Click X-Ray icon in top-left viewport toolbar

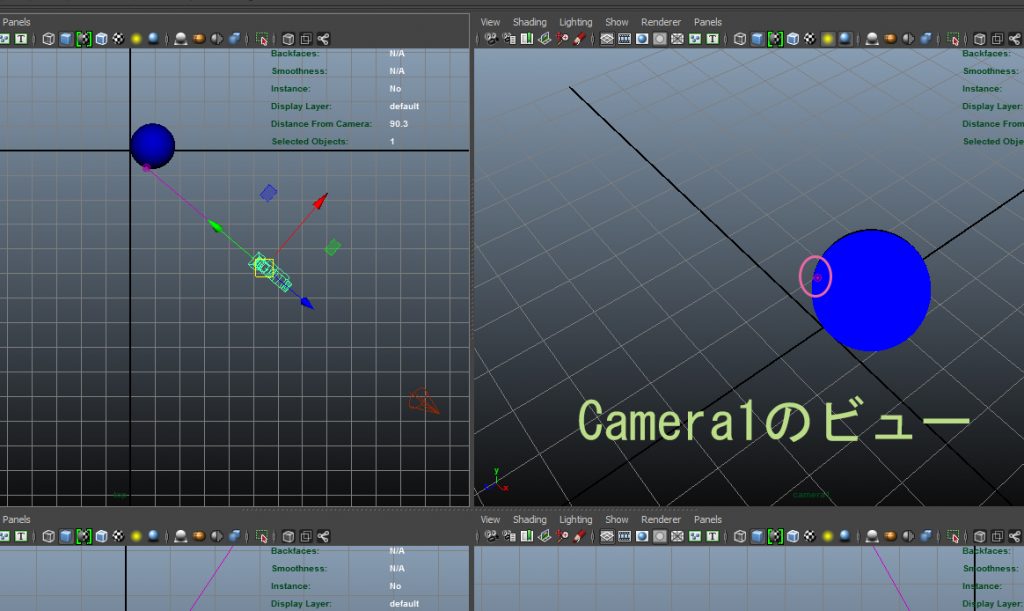coord(288,39)
